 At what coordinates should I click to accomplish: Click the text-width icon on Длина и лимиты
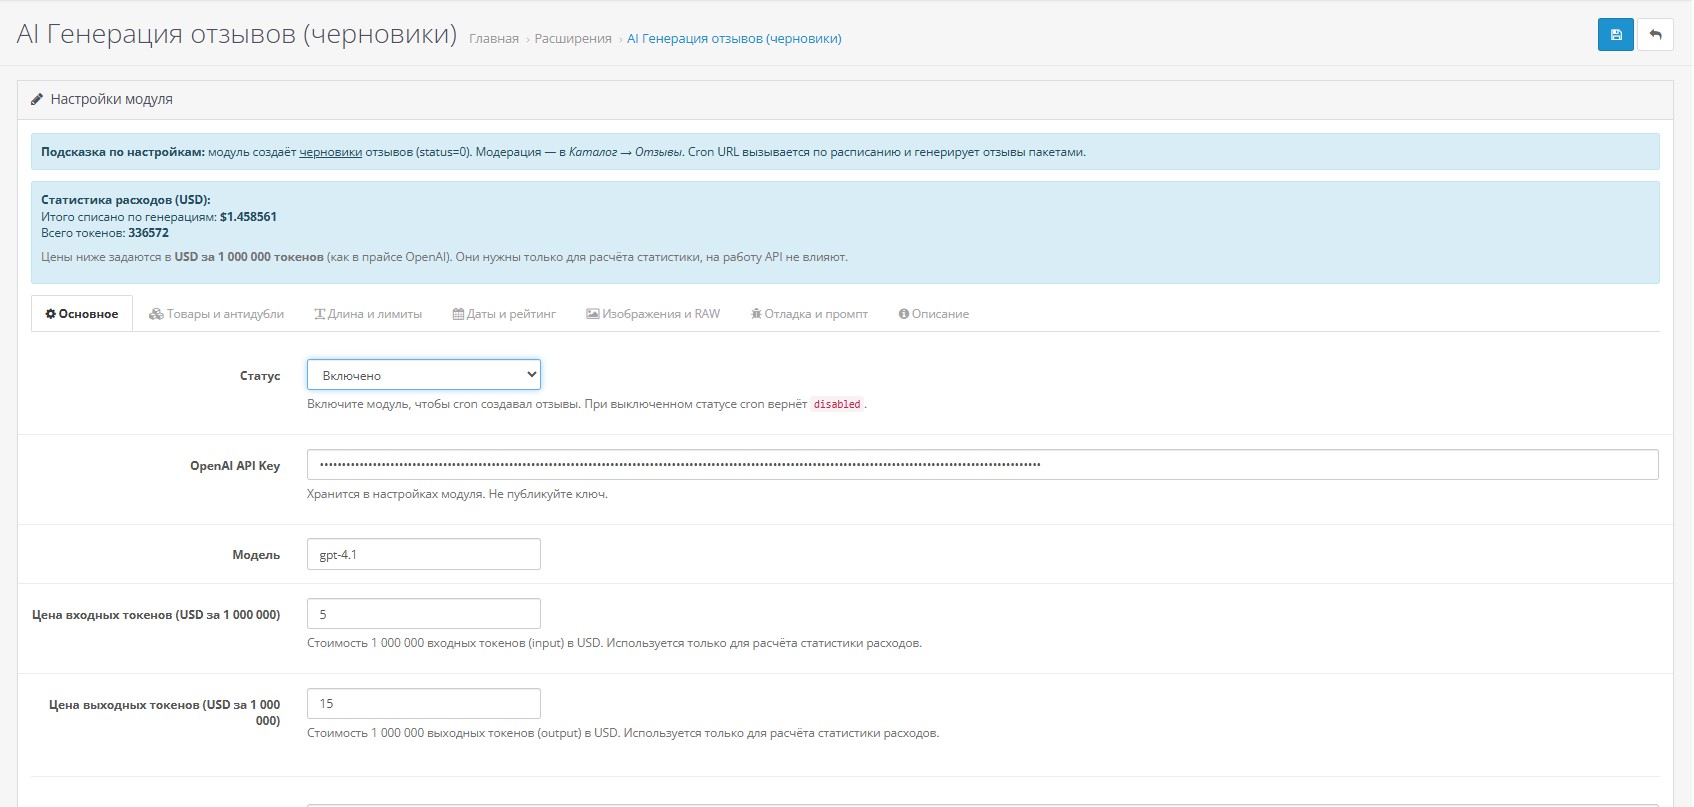click(x=320, y=314)
